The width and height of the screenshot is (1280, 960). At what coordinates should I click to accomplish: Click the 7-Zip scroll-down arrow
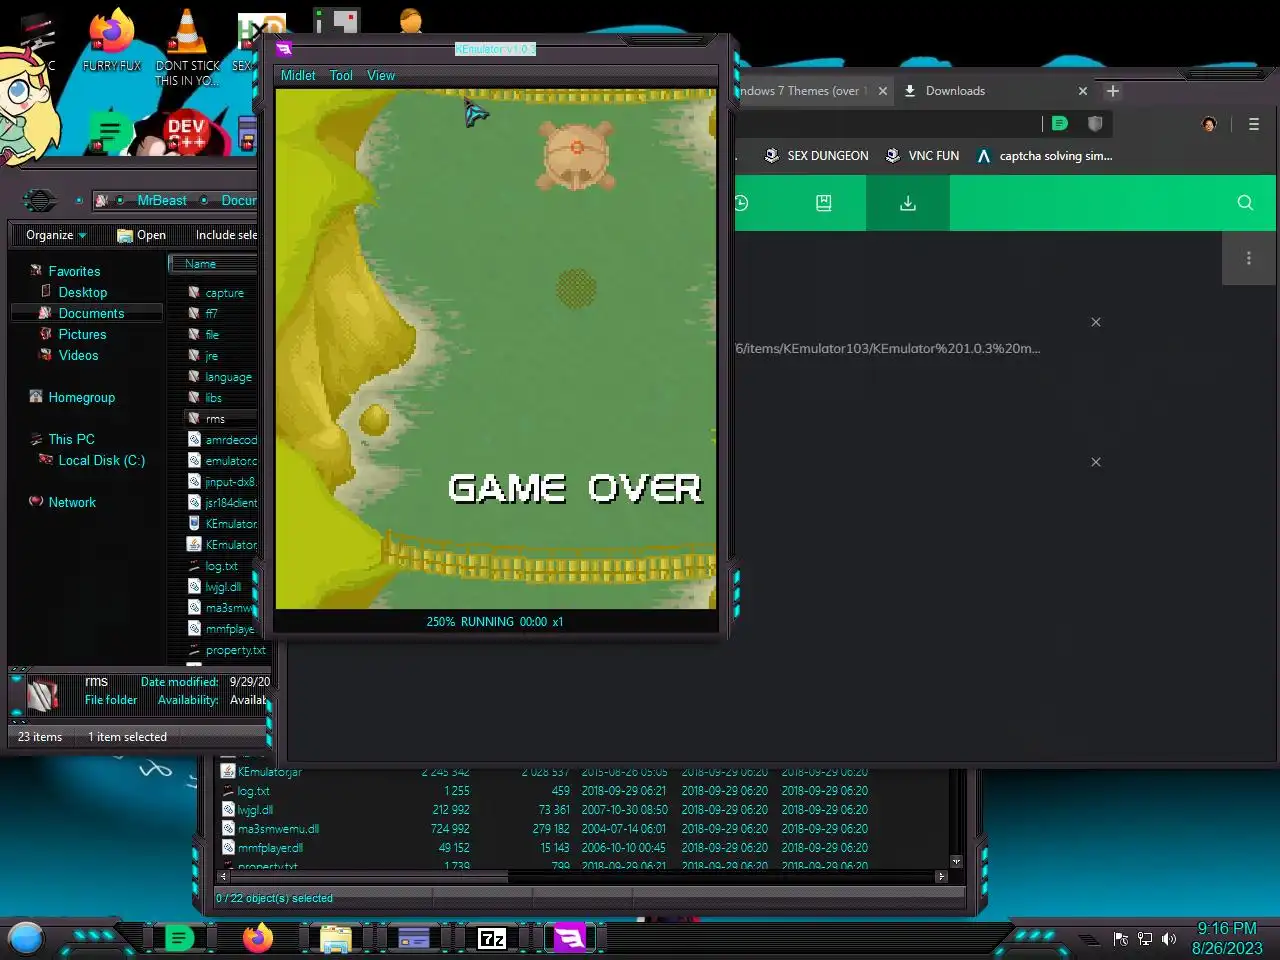tap(956, 861)
